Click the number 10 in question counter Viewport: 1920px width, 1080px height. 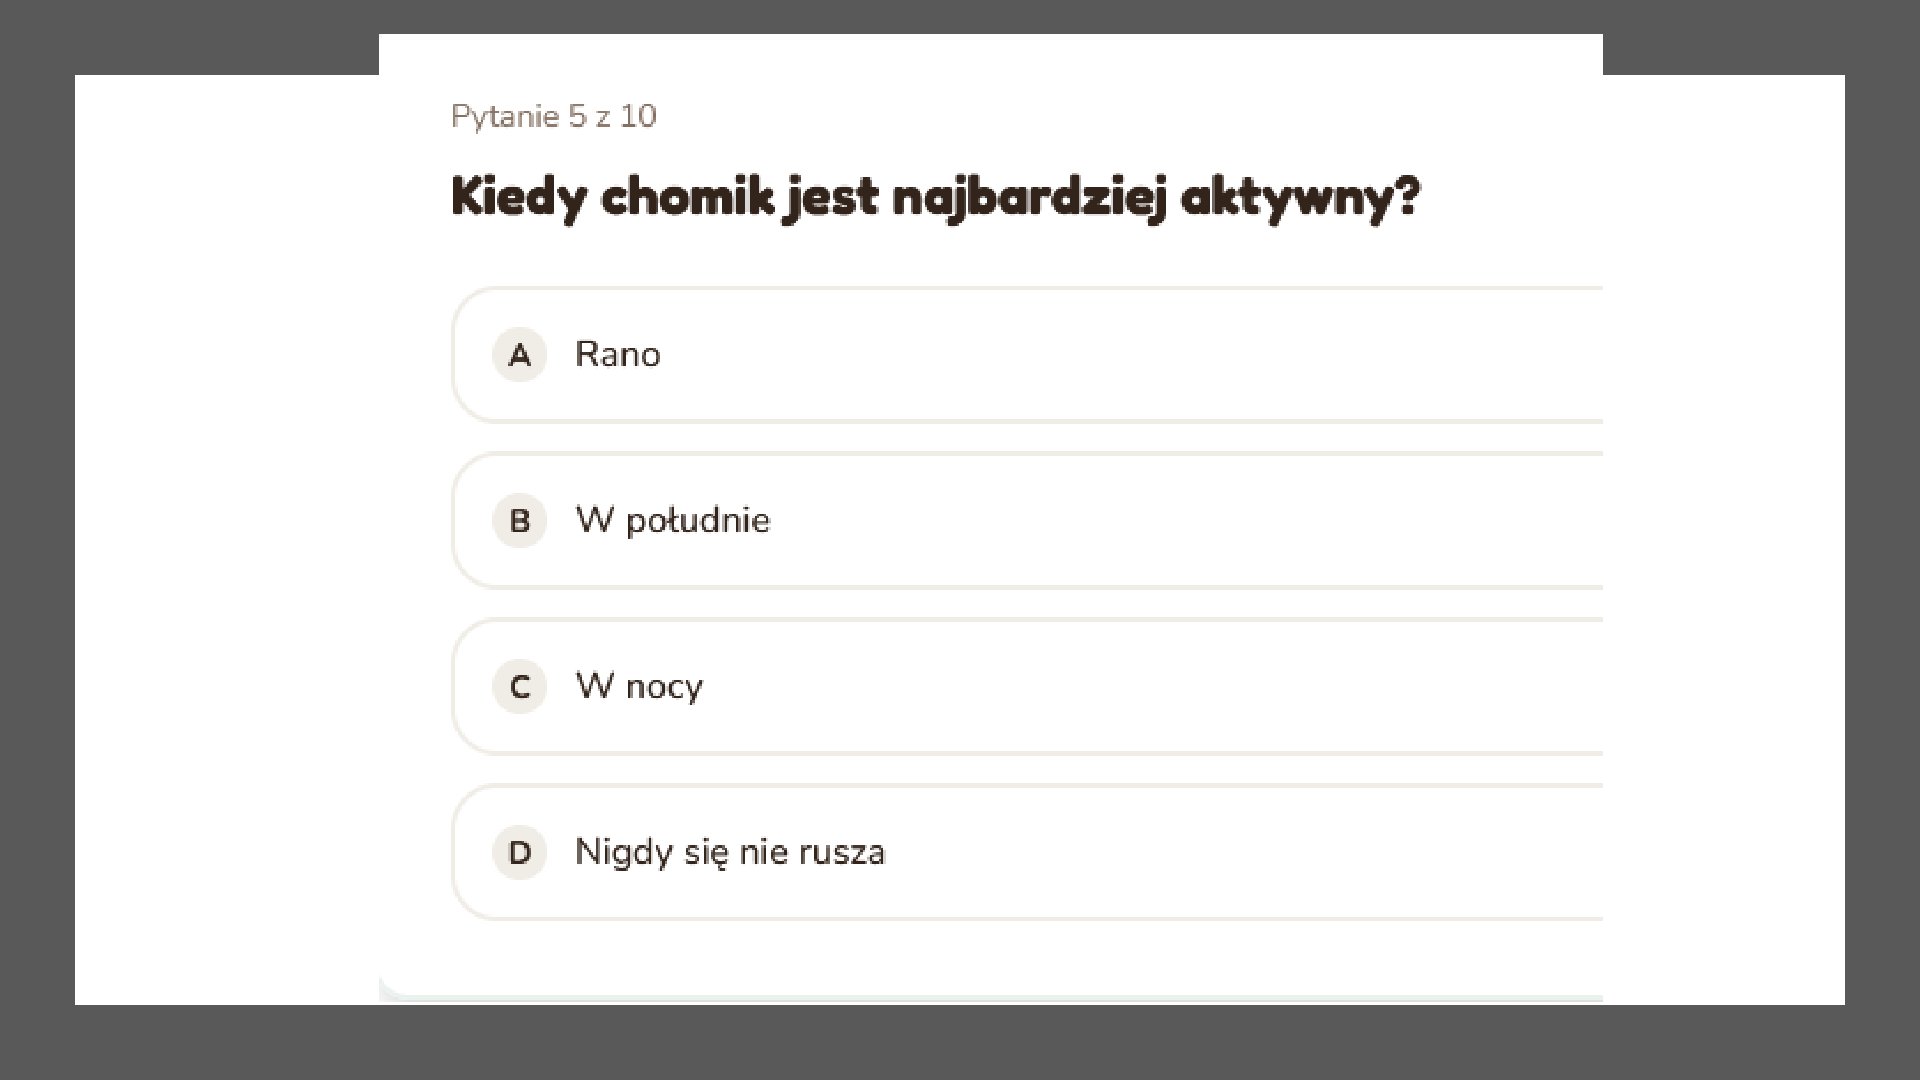click(x=638, y=117)
